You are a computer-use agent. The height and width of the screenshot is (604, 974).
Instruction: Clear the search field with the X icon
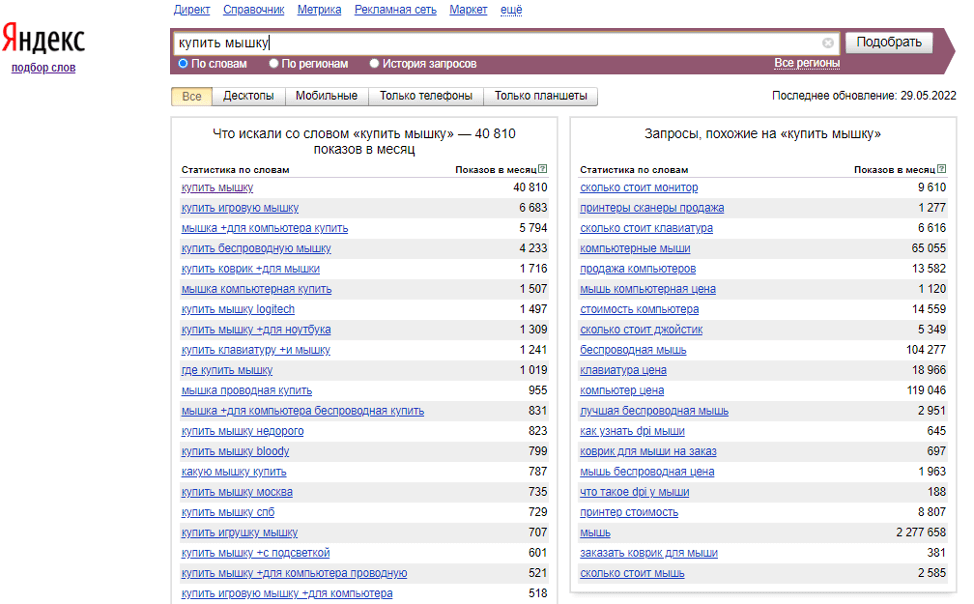pyautogui.click(x=828, y=43)
